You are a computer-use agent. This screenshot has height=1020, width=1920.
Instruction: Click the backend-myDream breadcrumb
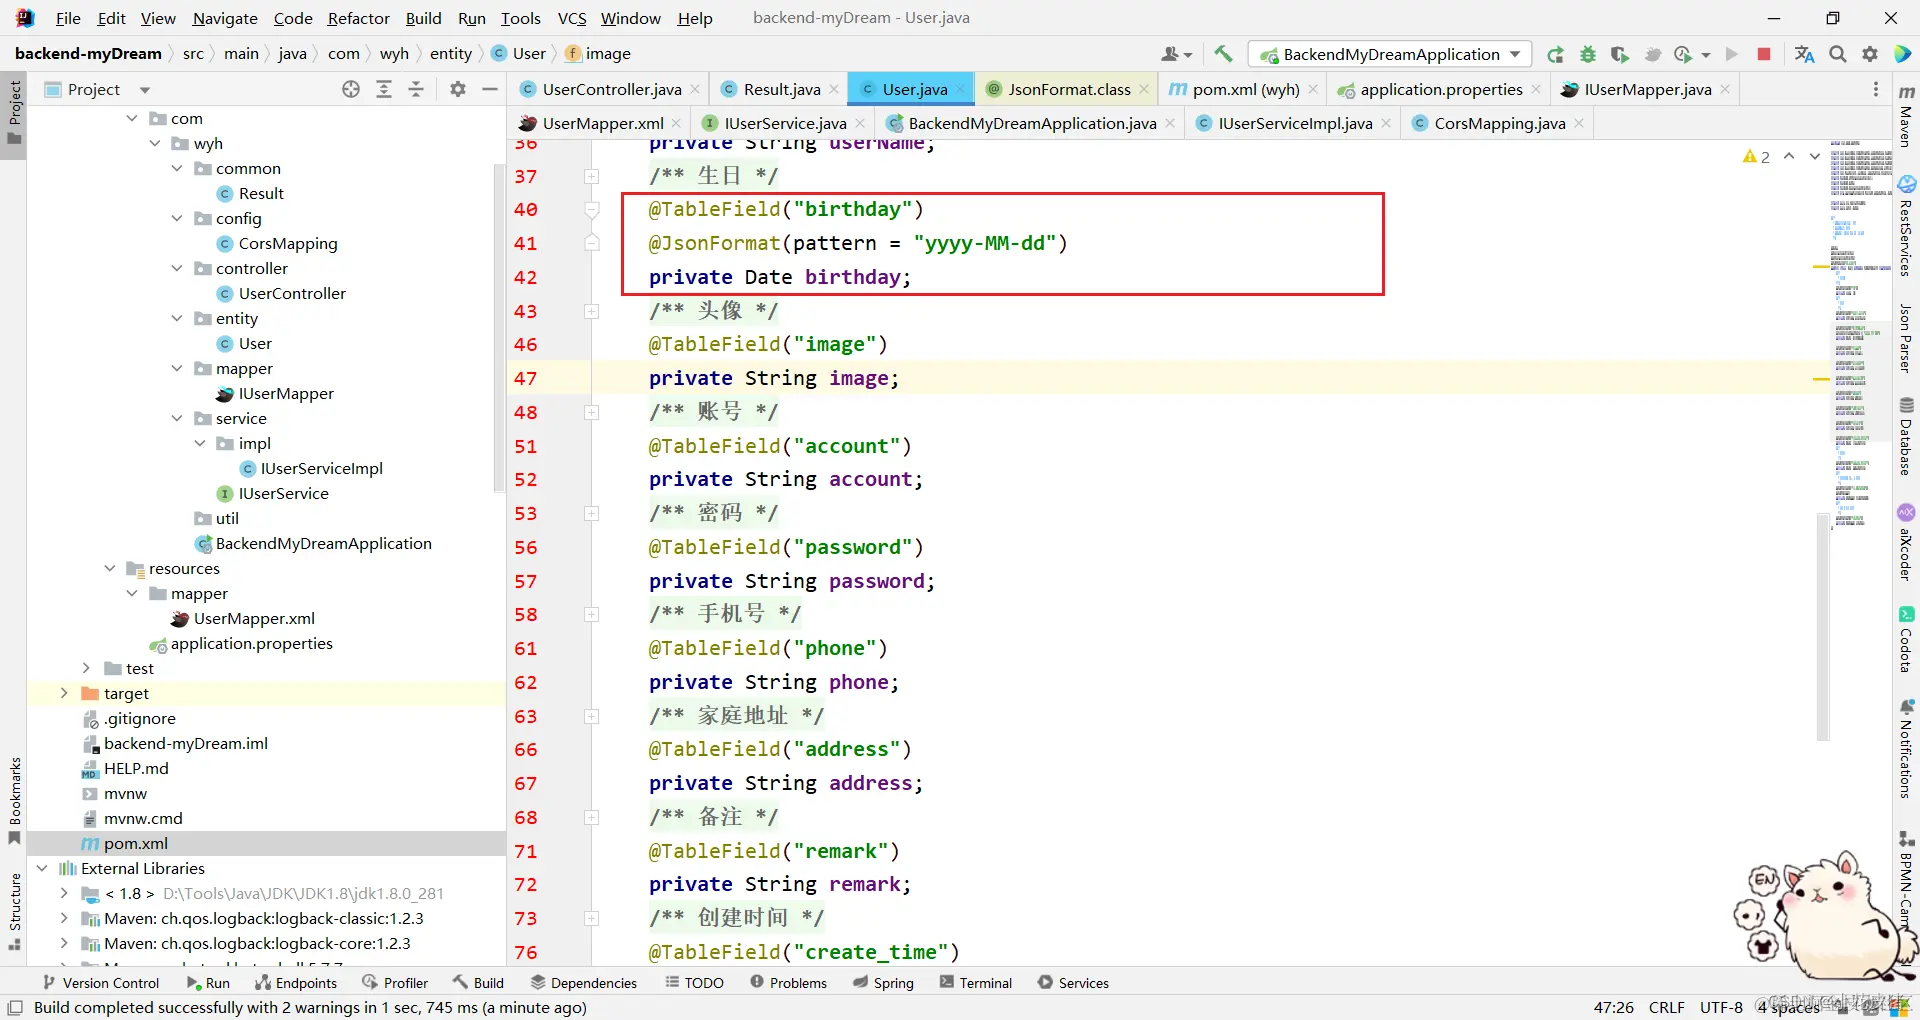pos(88,54)
